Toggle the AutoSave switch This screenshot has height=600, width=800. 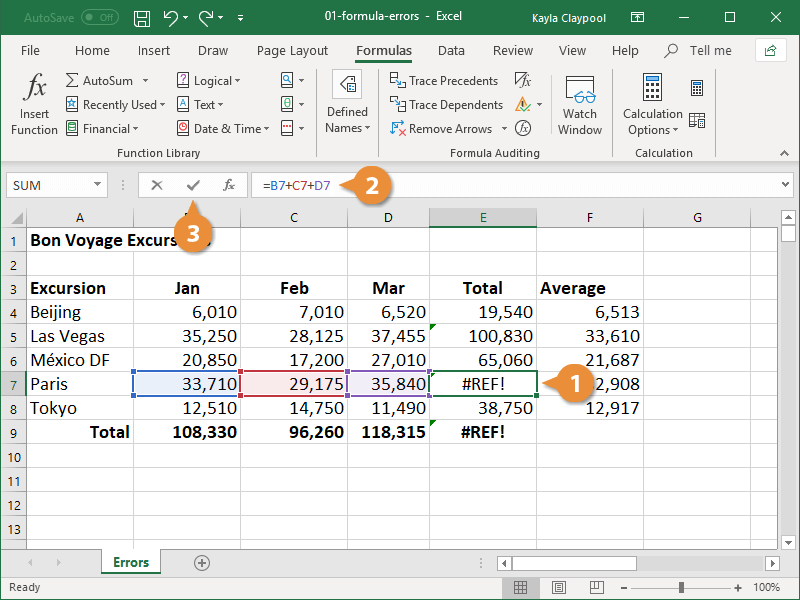click(x=100, y=18)
